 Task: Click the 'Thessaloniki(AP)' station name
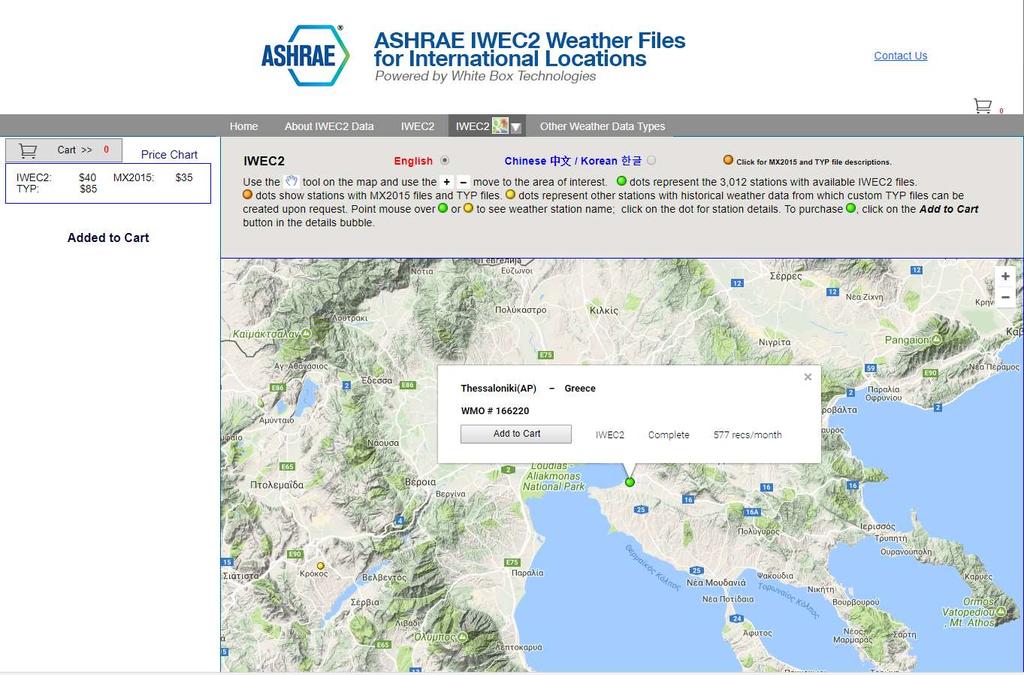(x=498, y=388)
